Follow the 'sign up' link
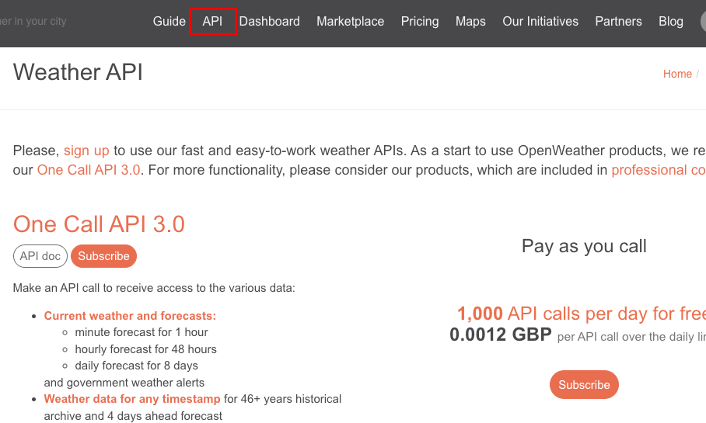Screen dimensions: 706x423 [x=86, y=150]
